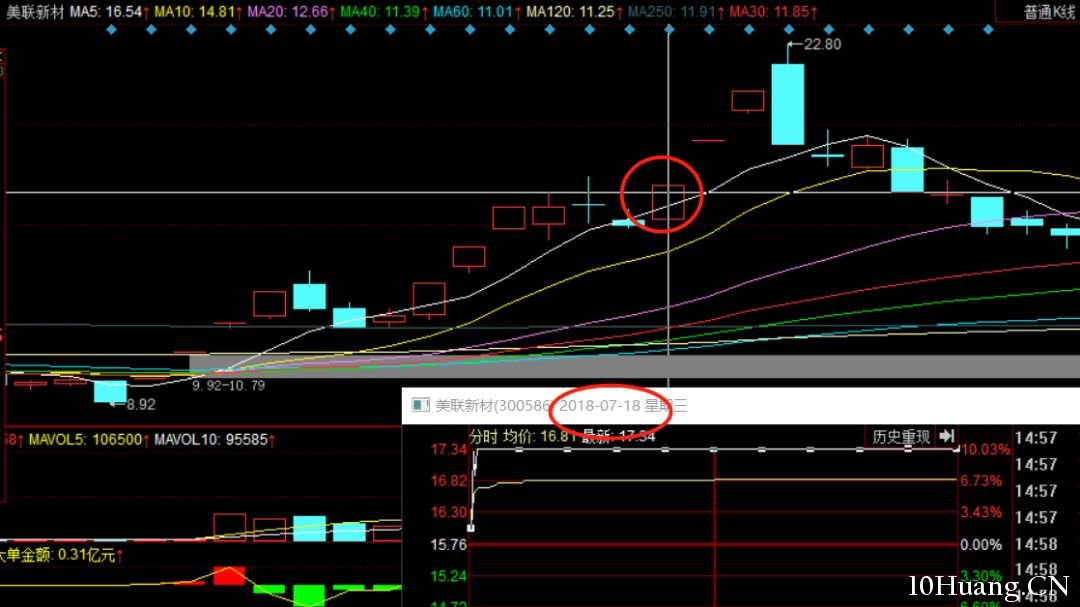Screen dimensions: 1080x607
Task: Click the 17.34 price axis label
Action: [x=448, y=450]
